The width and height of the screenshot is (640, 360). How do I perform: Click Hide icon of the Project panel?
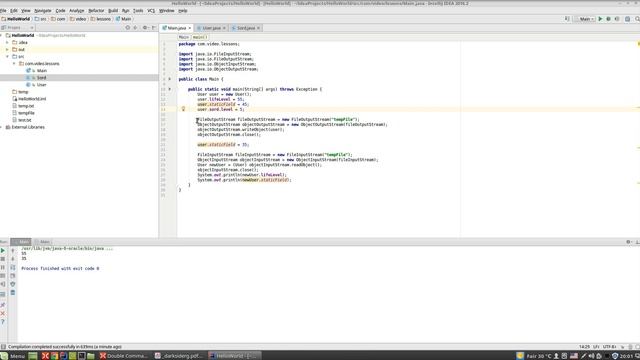(154, 28)
